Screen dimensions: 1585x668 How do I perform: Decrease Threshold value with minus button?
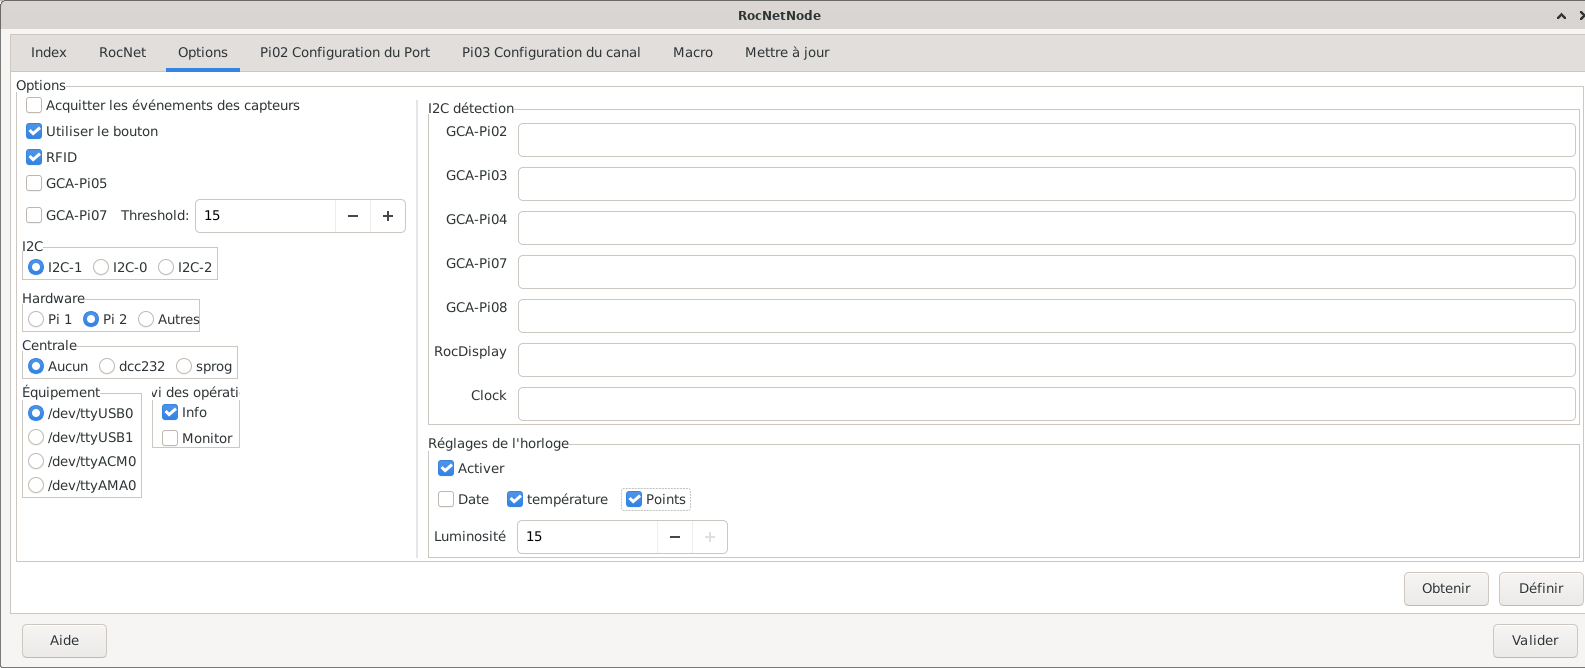tap(353, 216)
